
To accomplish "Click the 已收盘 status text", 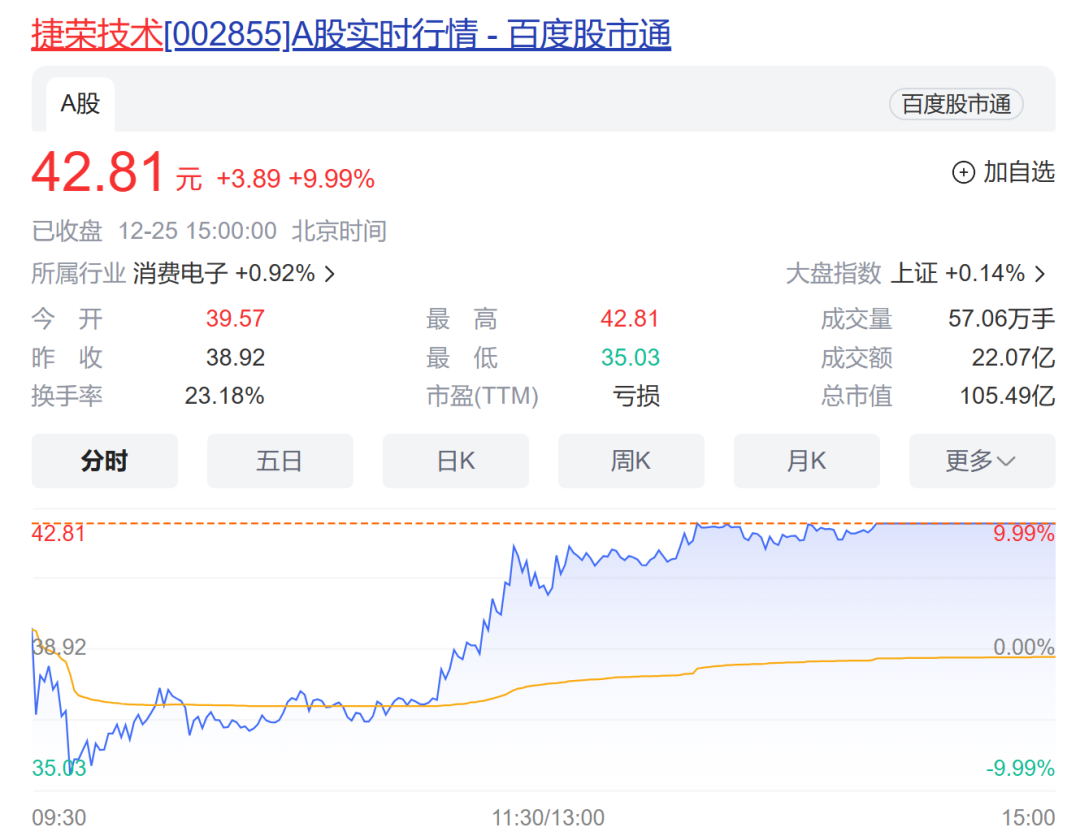I will pyautogui.click(x=67, y=231).
